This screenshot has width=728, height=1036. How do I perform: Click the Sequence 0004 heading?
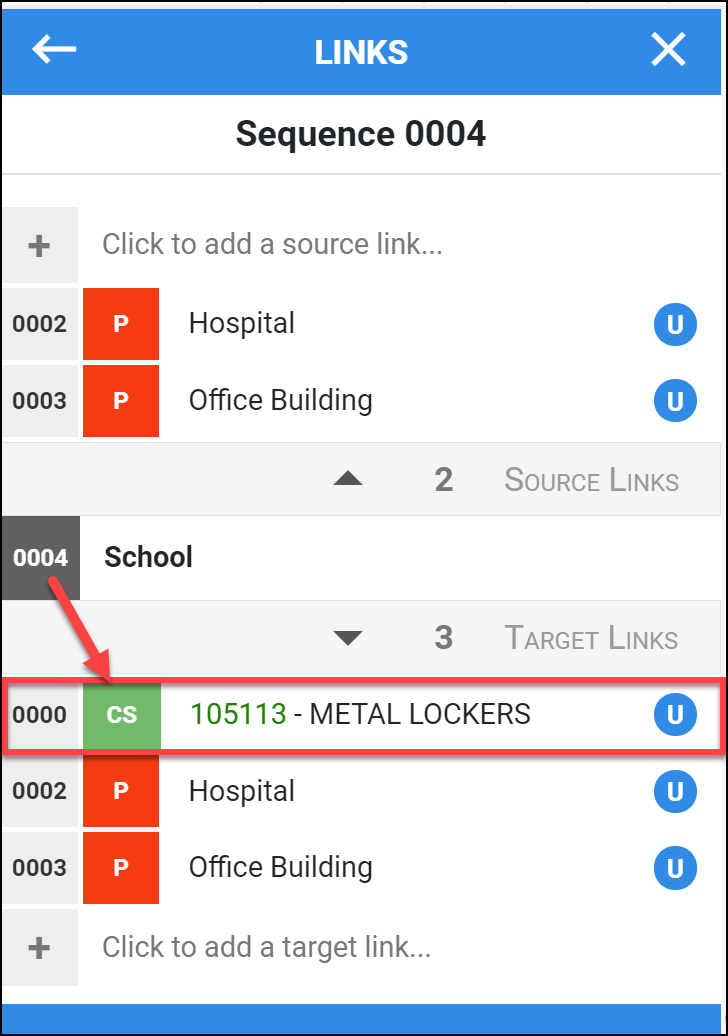tap(361, 134)
